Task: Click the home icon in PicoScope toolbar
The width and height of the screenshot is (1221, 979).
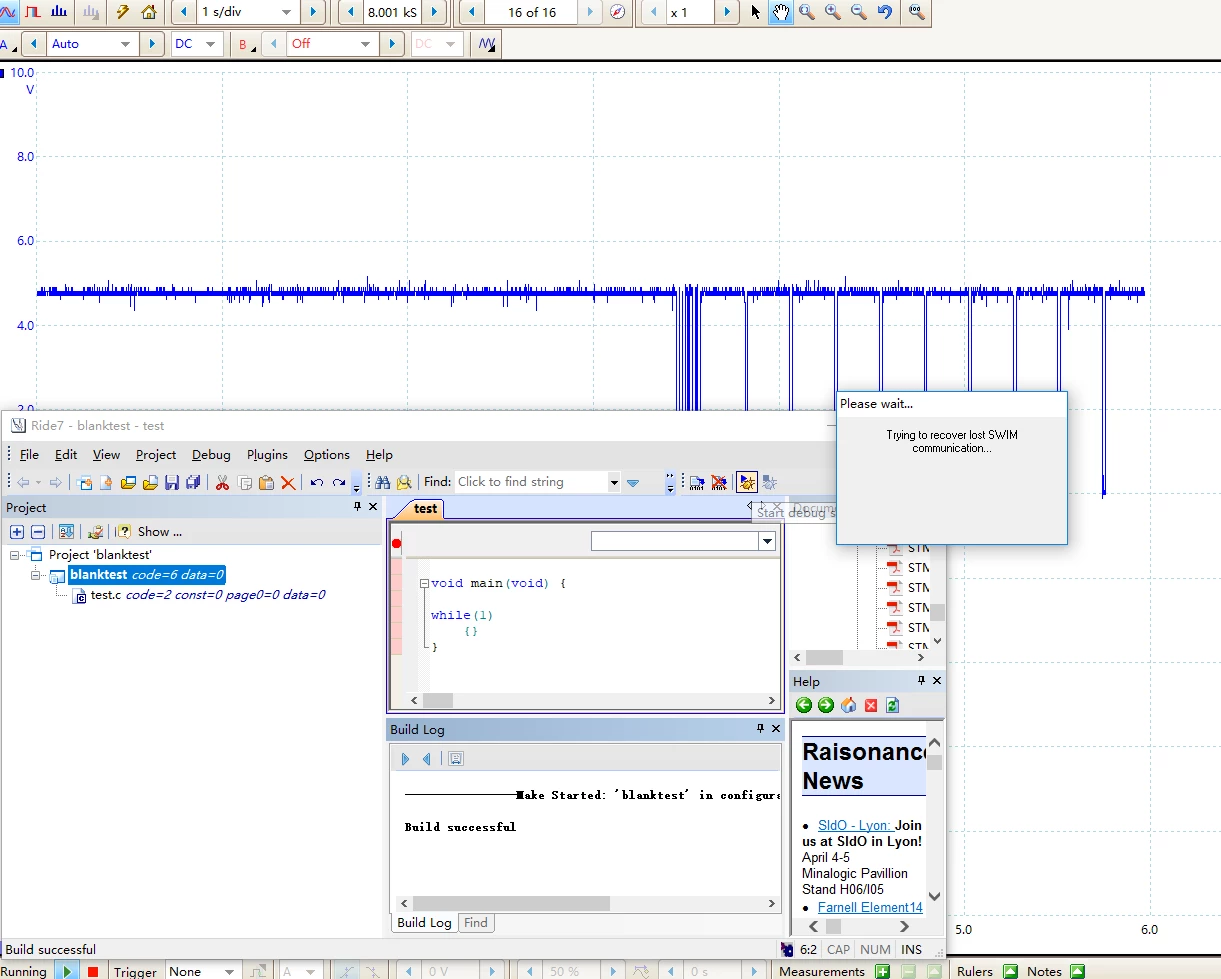Action: tap(149, 12)
